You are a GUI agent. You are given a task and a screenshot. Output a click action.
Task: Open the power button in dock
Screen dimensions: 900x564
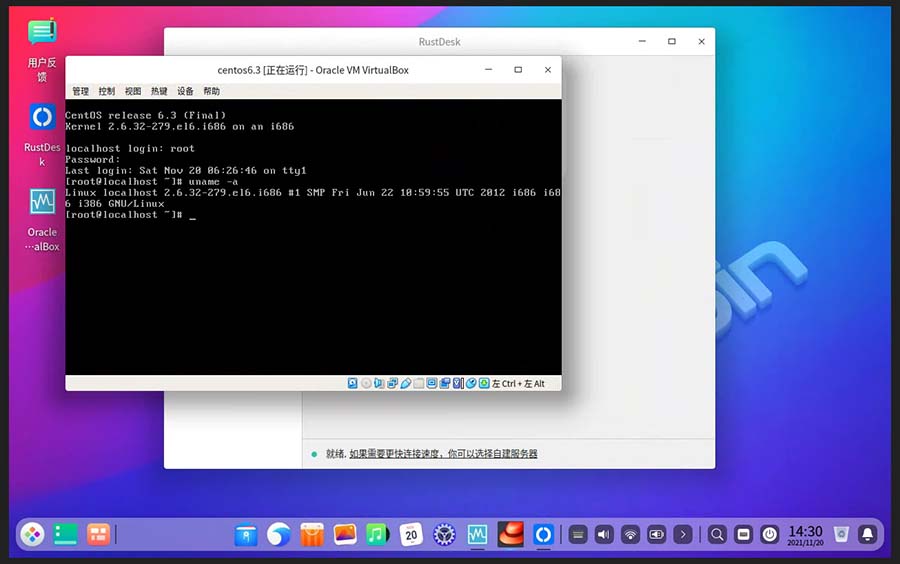click(x=770, y=535)
